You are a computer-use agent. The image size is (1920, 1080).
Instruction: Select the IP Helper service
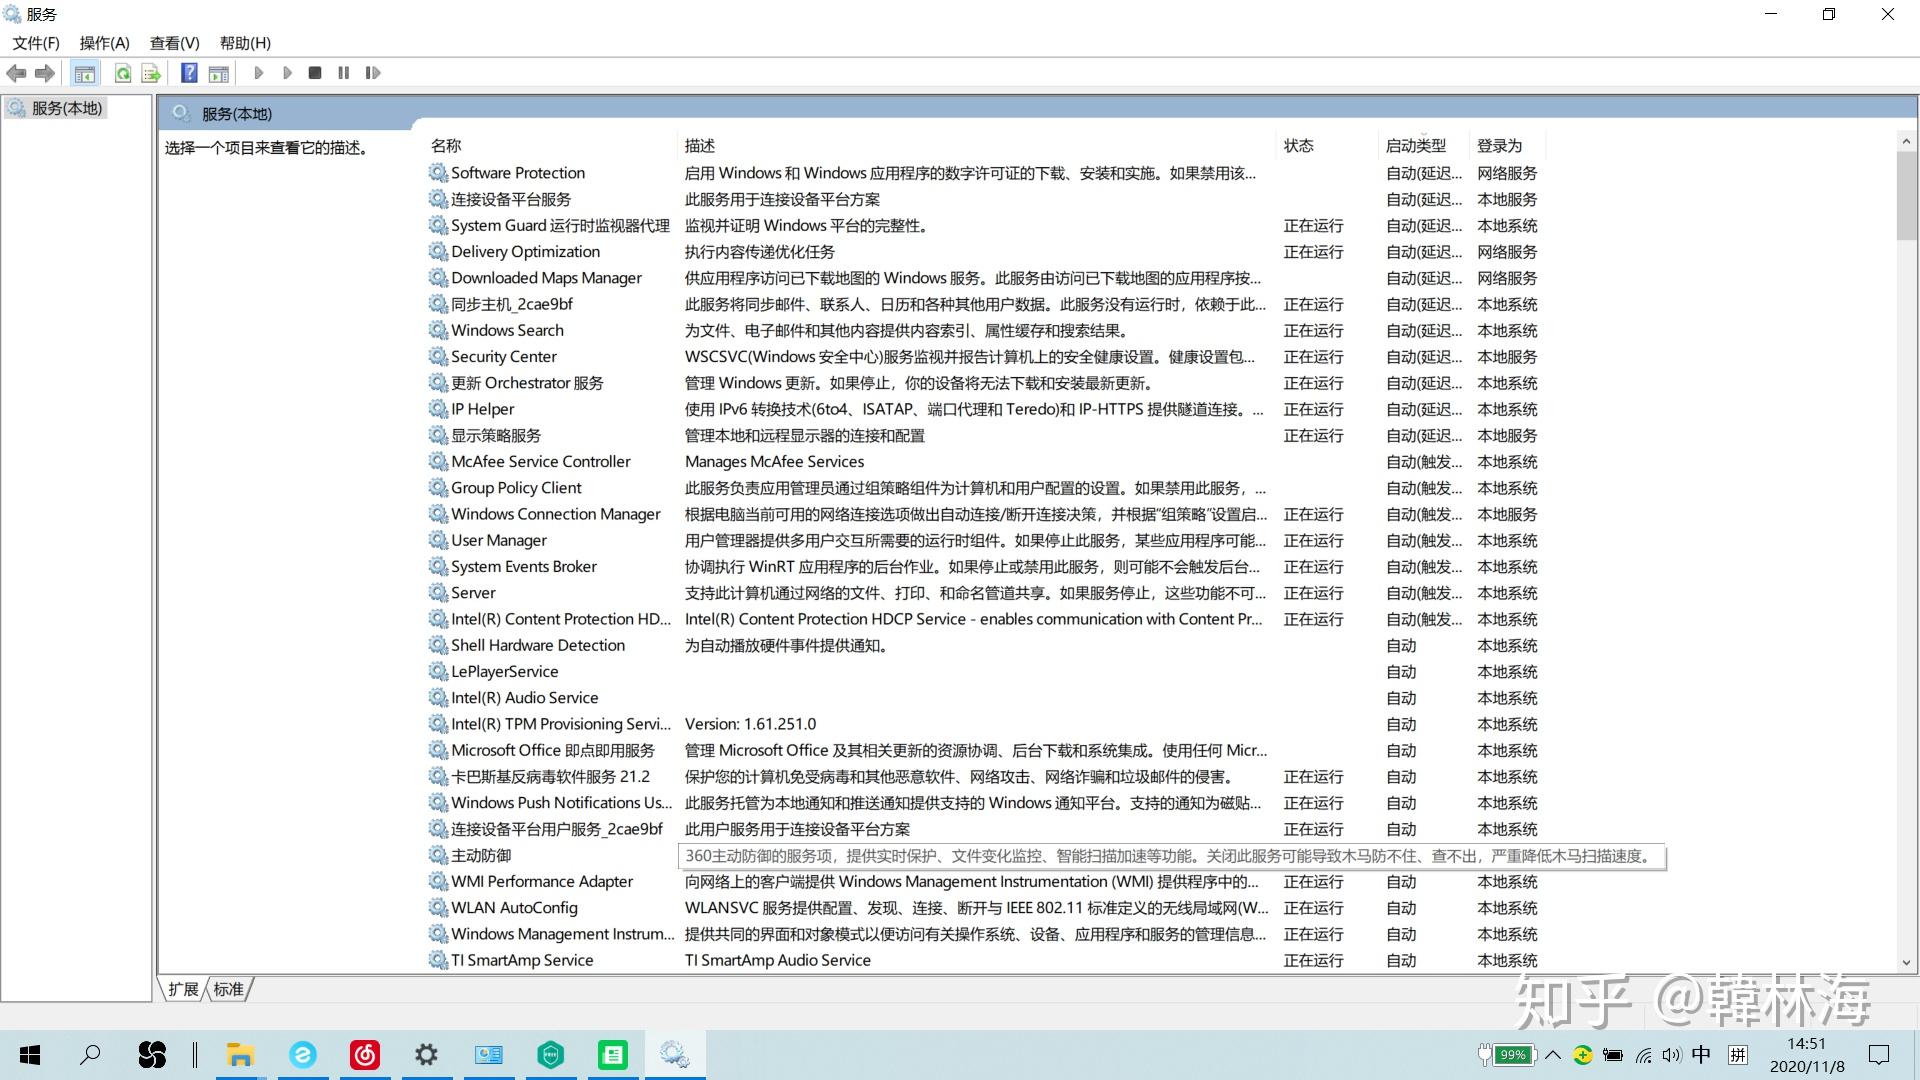pyautogui.click(x=482, y=409)
